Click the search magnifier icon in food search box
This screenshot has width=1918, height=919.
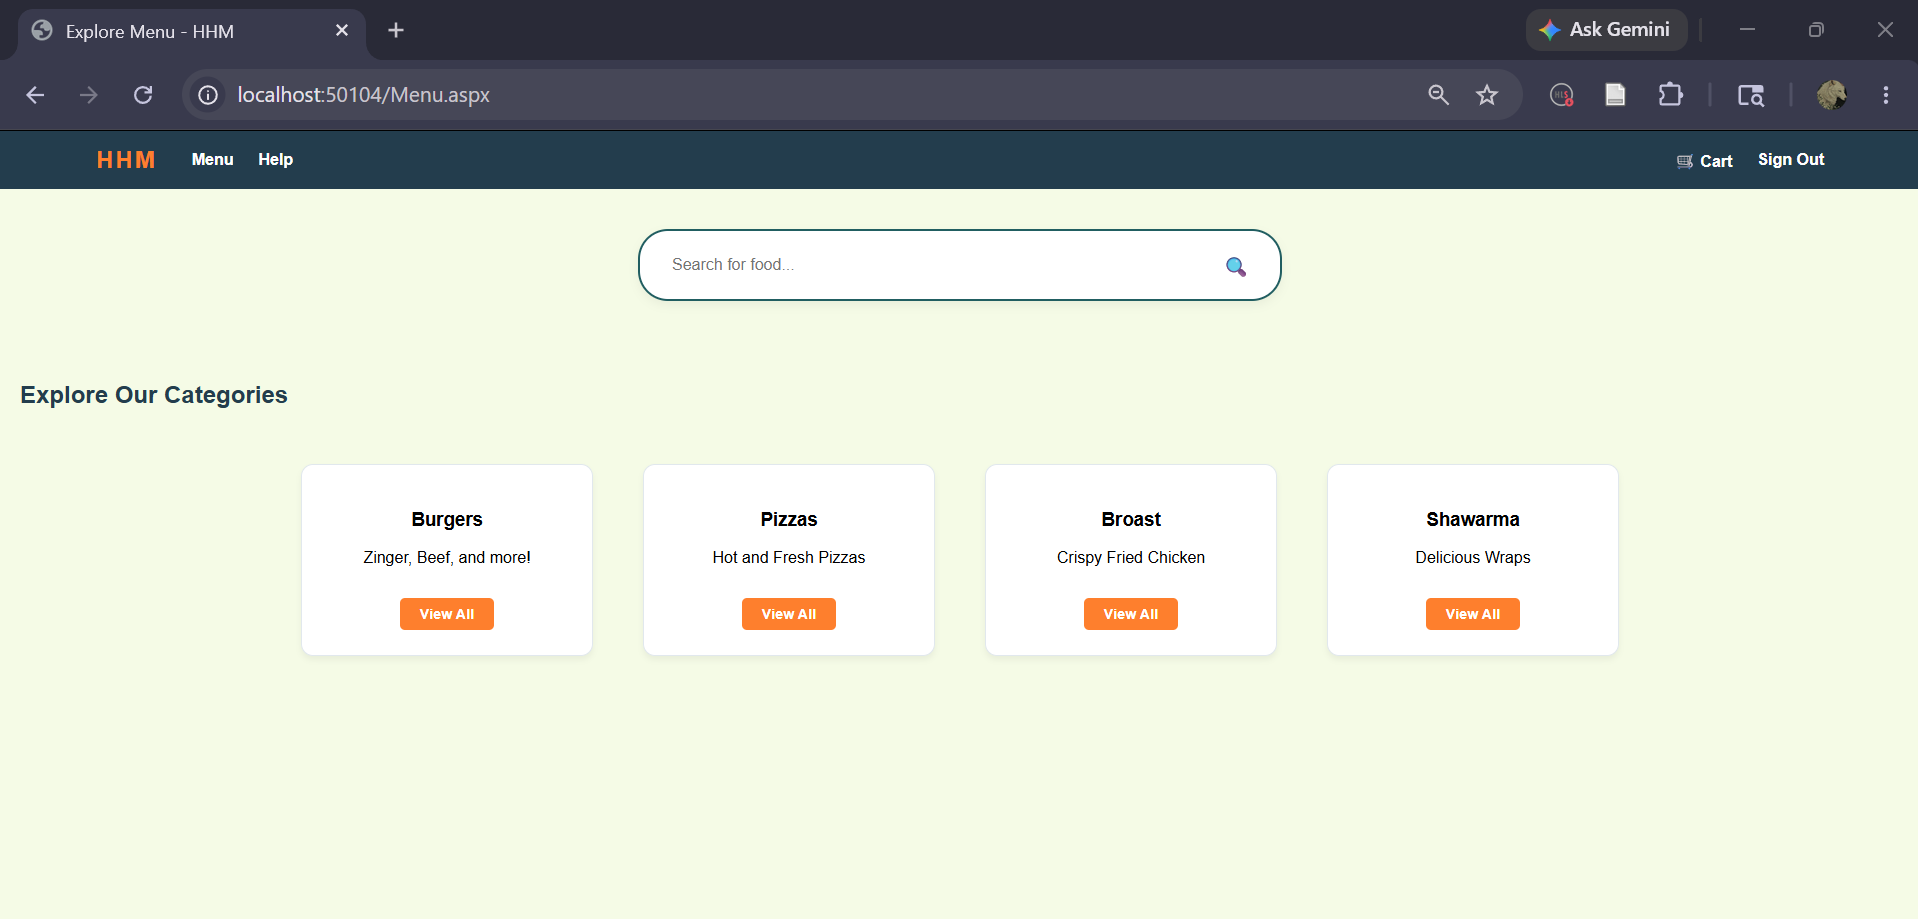[x=1236, y=266]
